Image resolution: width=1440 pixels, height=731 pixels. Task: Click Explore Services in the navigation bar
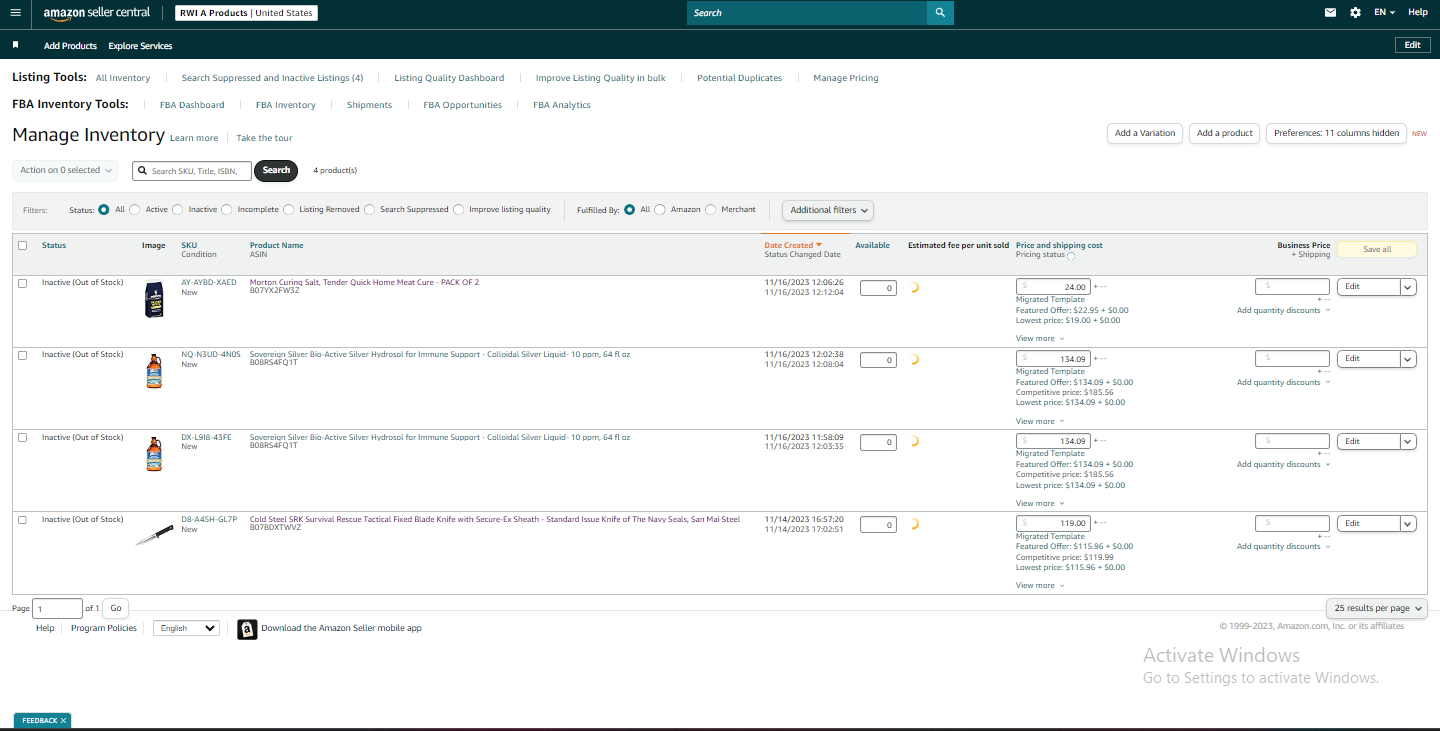tap(140, 46)
